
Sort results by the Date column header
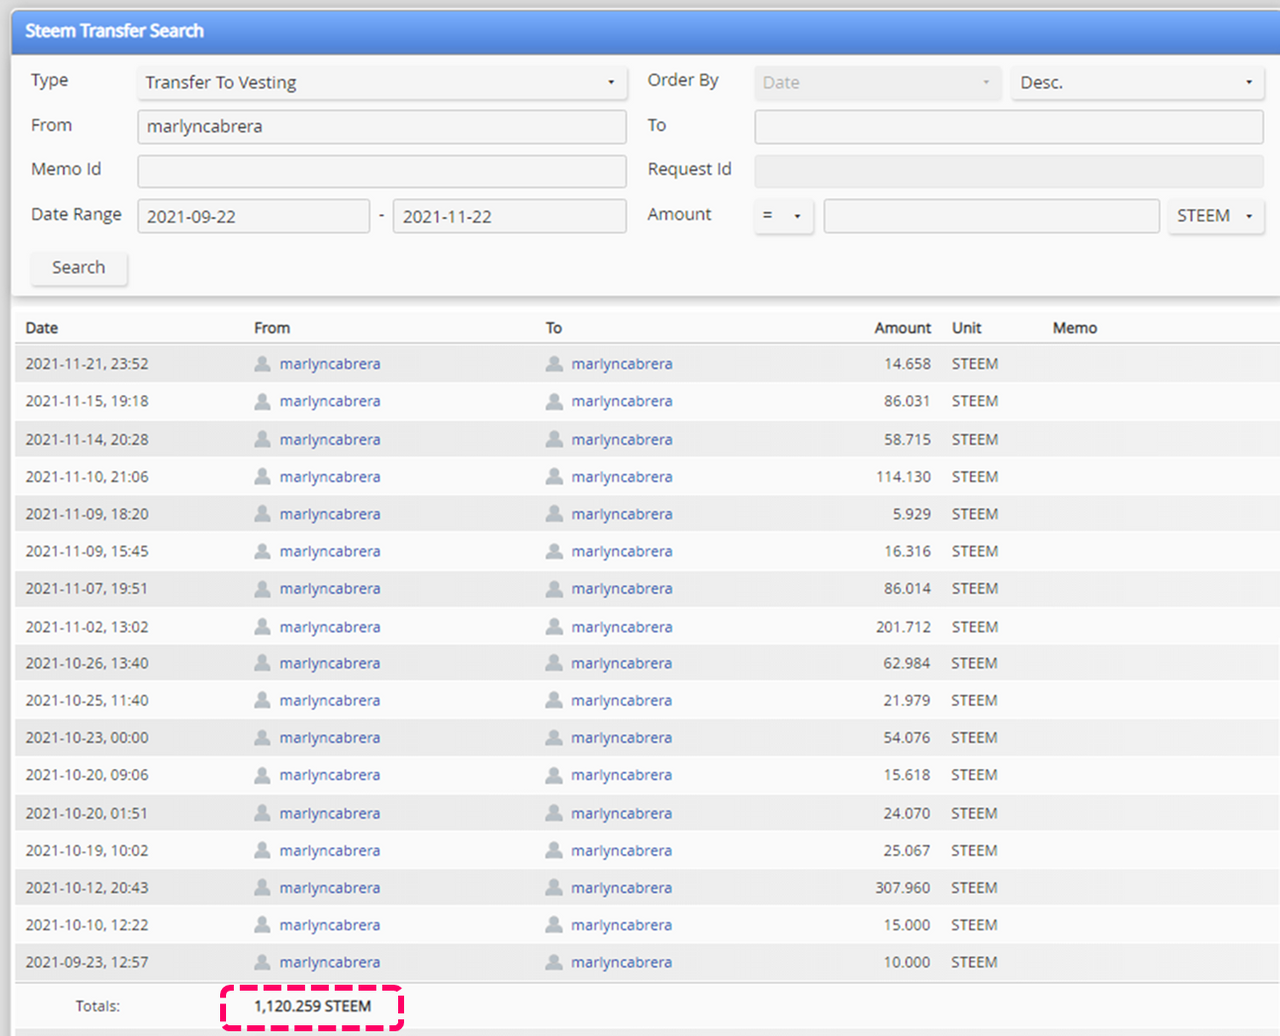(42, 328)
